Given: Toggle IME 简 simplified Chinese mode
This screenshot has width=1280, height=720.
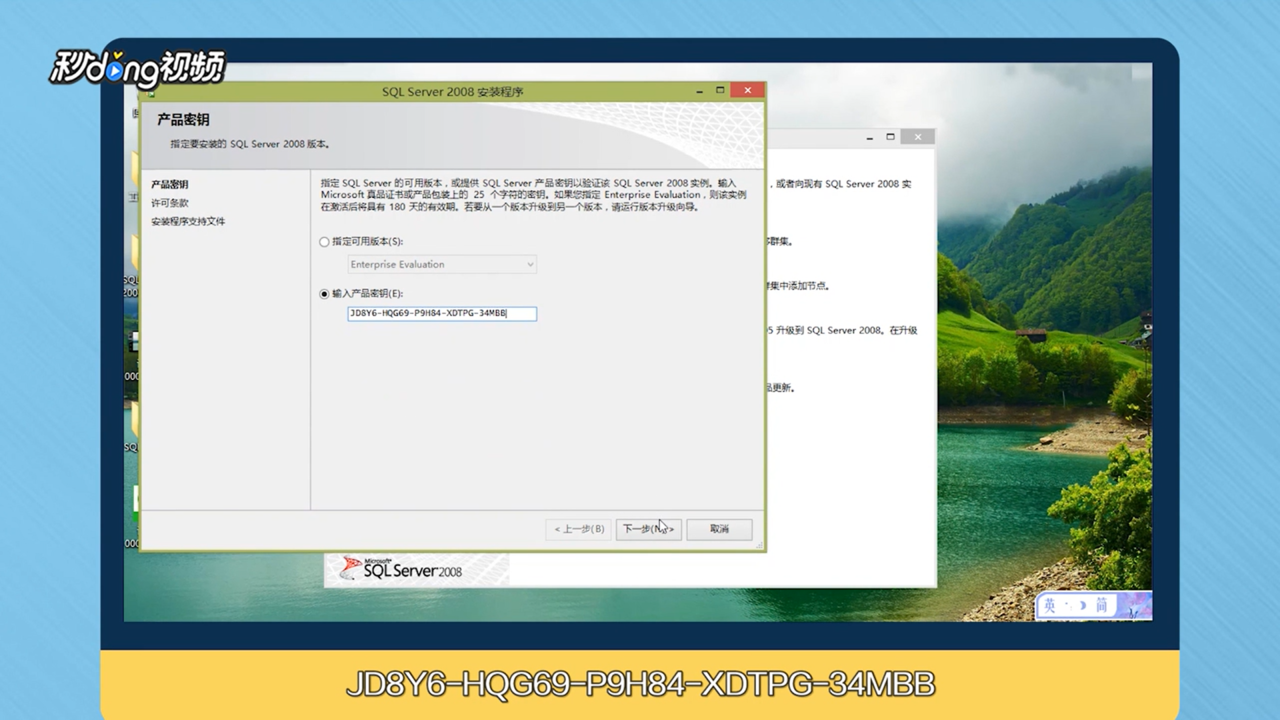Looking at the screenshot, I should click(1101, 606).
